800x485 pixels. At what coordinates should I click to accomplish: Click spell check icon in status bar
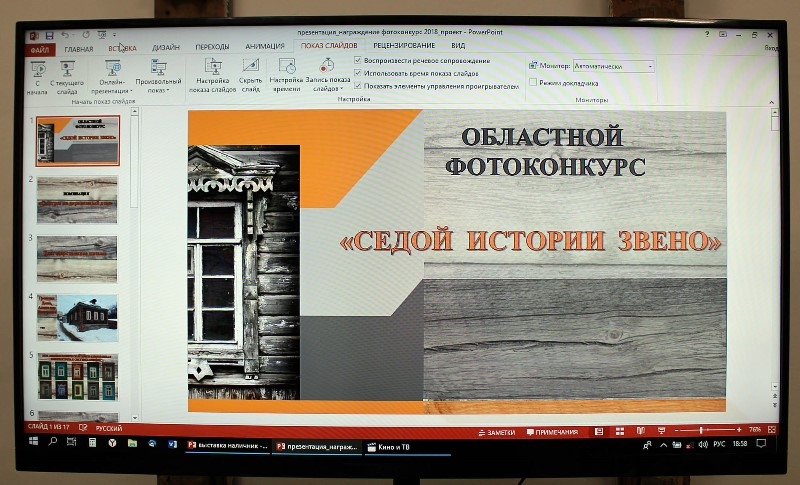[83, 427]
